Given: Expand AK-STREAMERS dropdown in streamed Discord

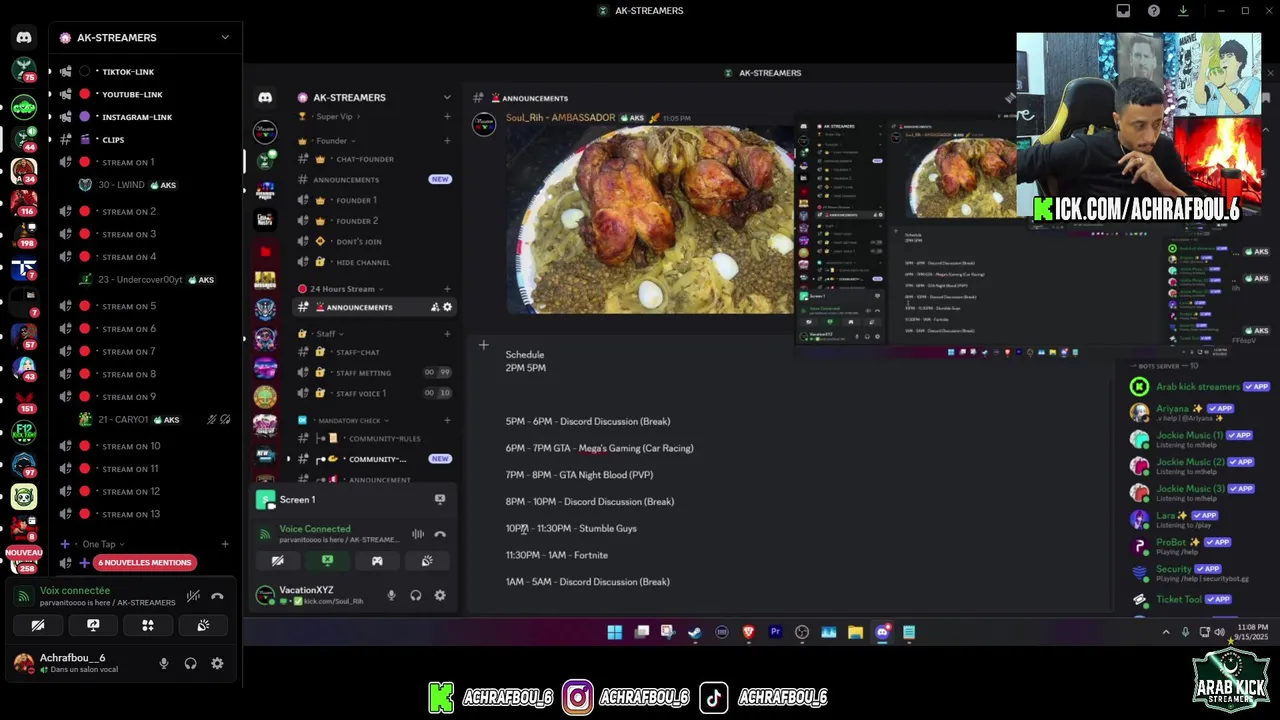Looking at the screenshot, I should point(447,97).
